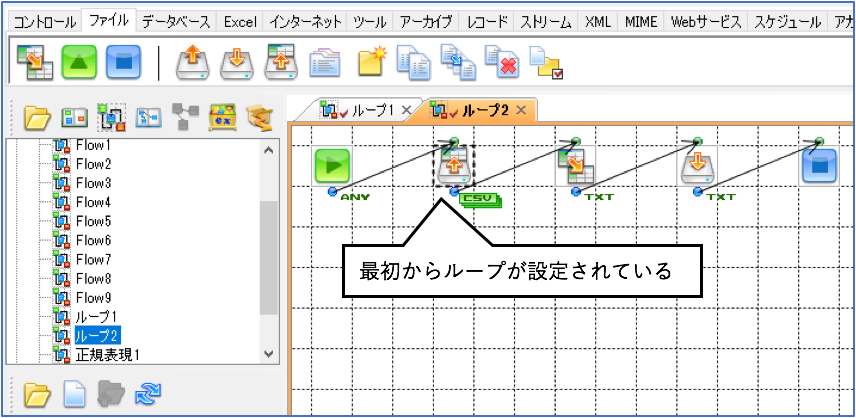Select Flow7 in the flow tree
The width and height of the screenshot is (856, 418).
[93, 259]
